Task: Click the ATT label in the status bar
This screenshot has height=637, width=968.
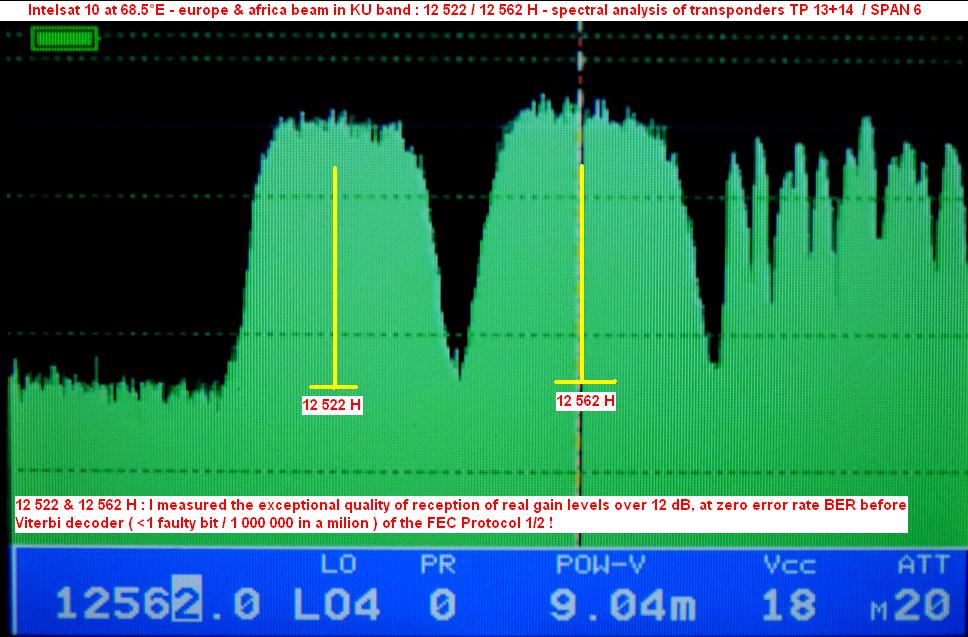Action: (x=923, y=566)
